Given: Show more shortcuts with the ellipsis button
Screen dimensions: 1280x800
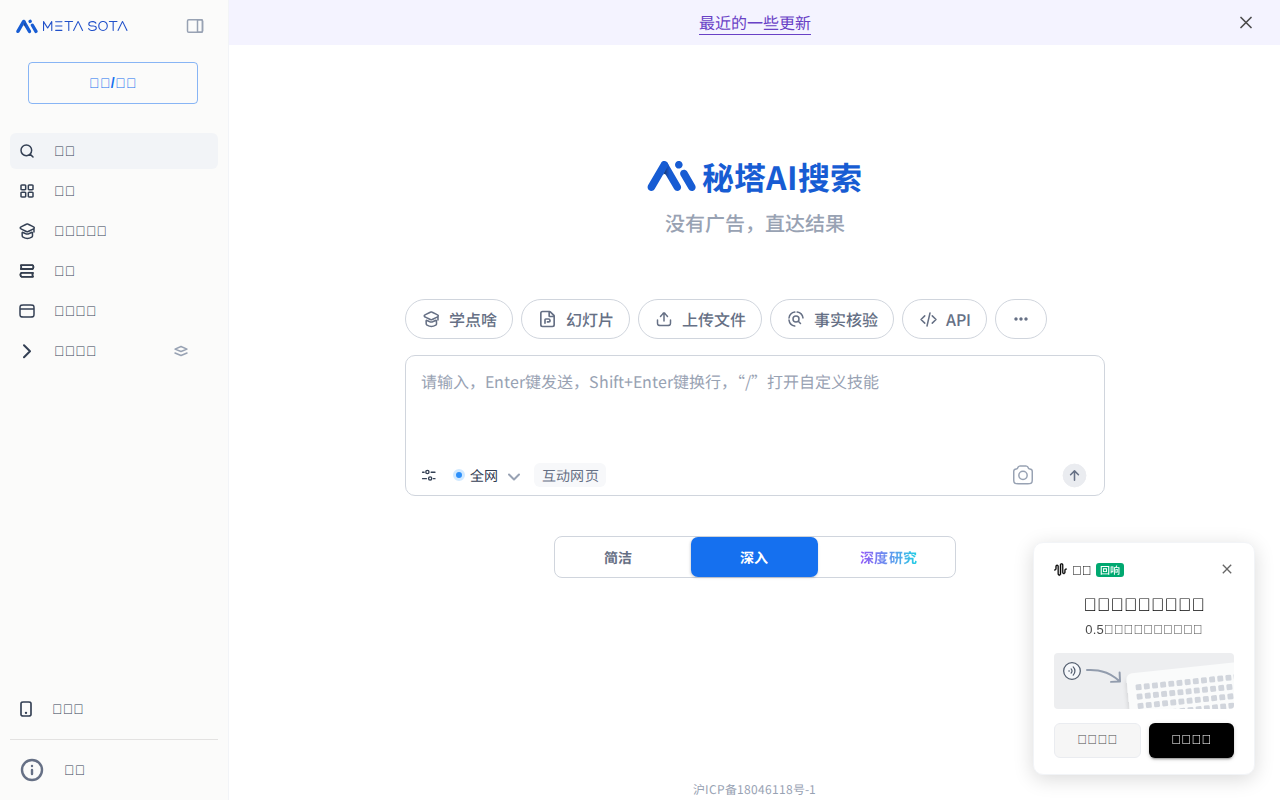Looking at the screenshot, I should [1021, 319].
